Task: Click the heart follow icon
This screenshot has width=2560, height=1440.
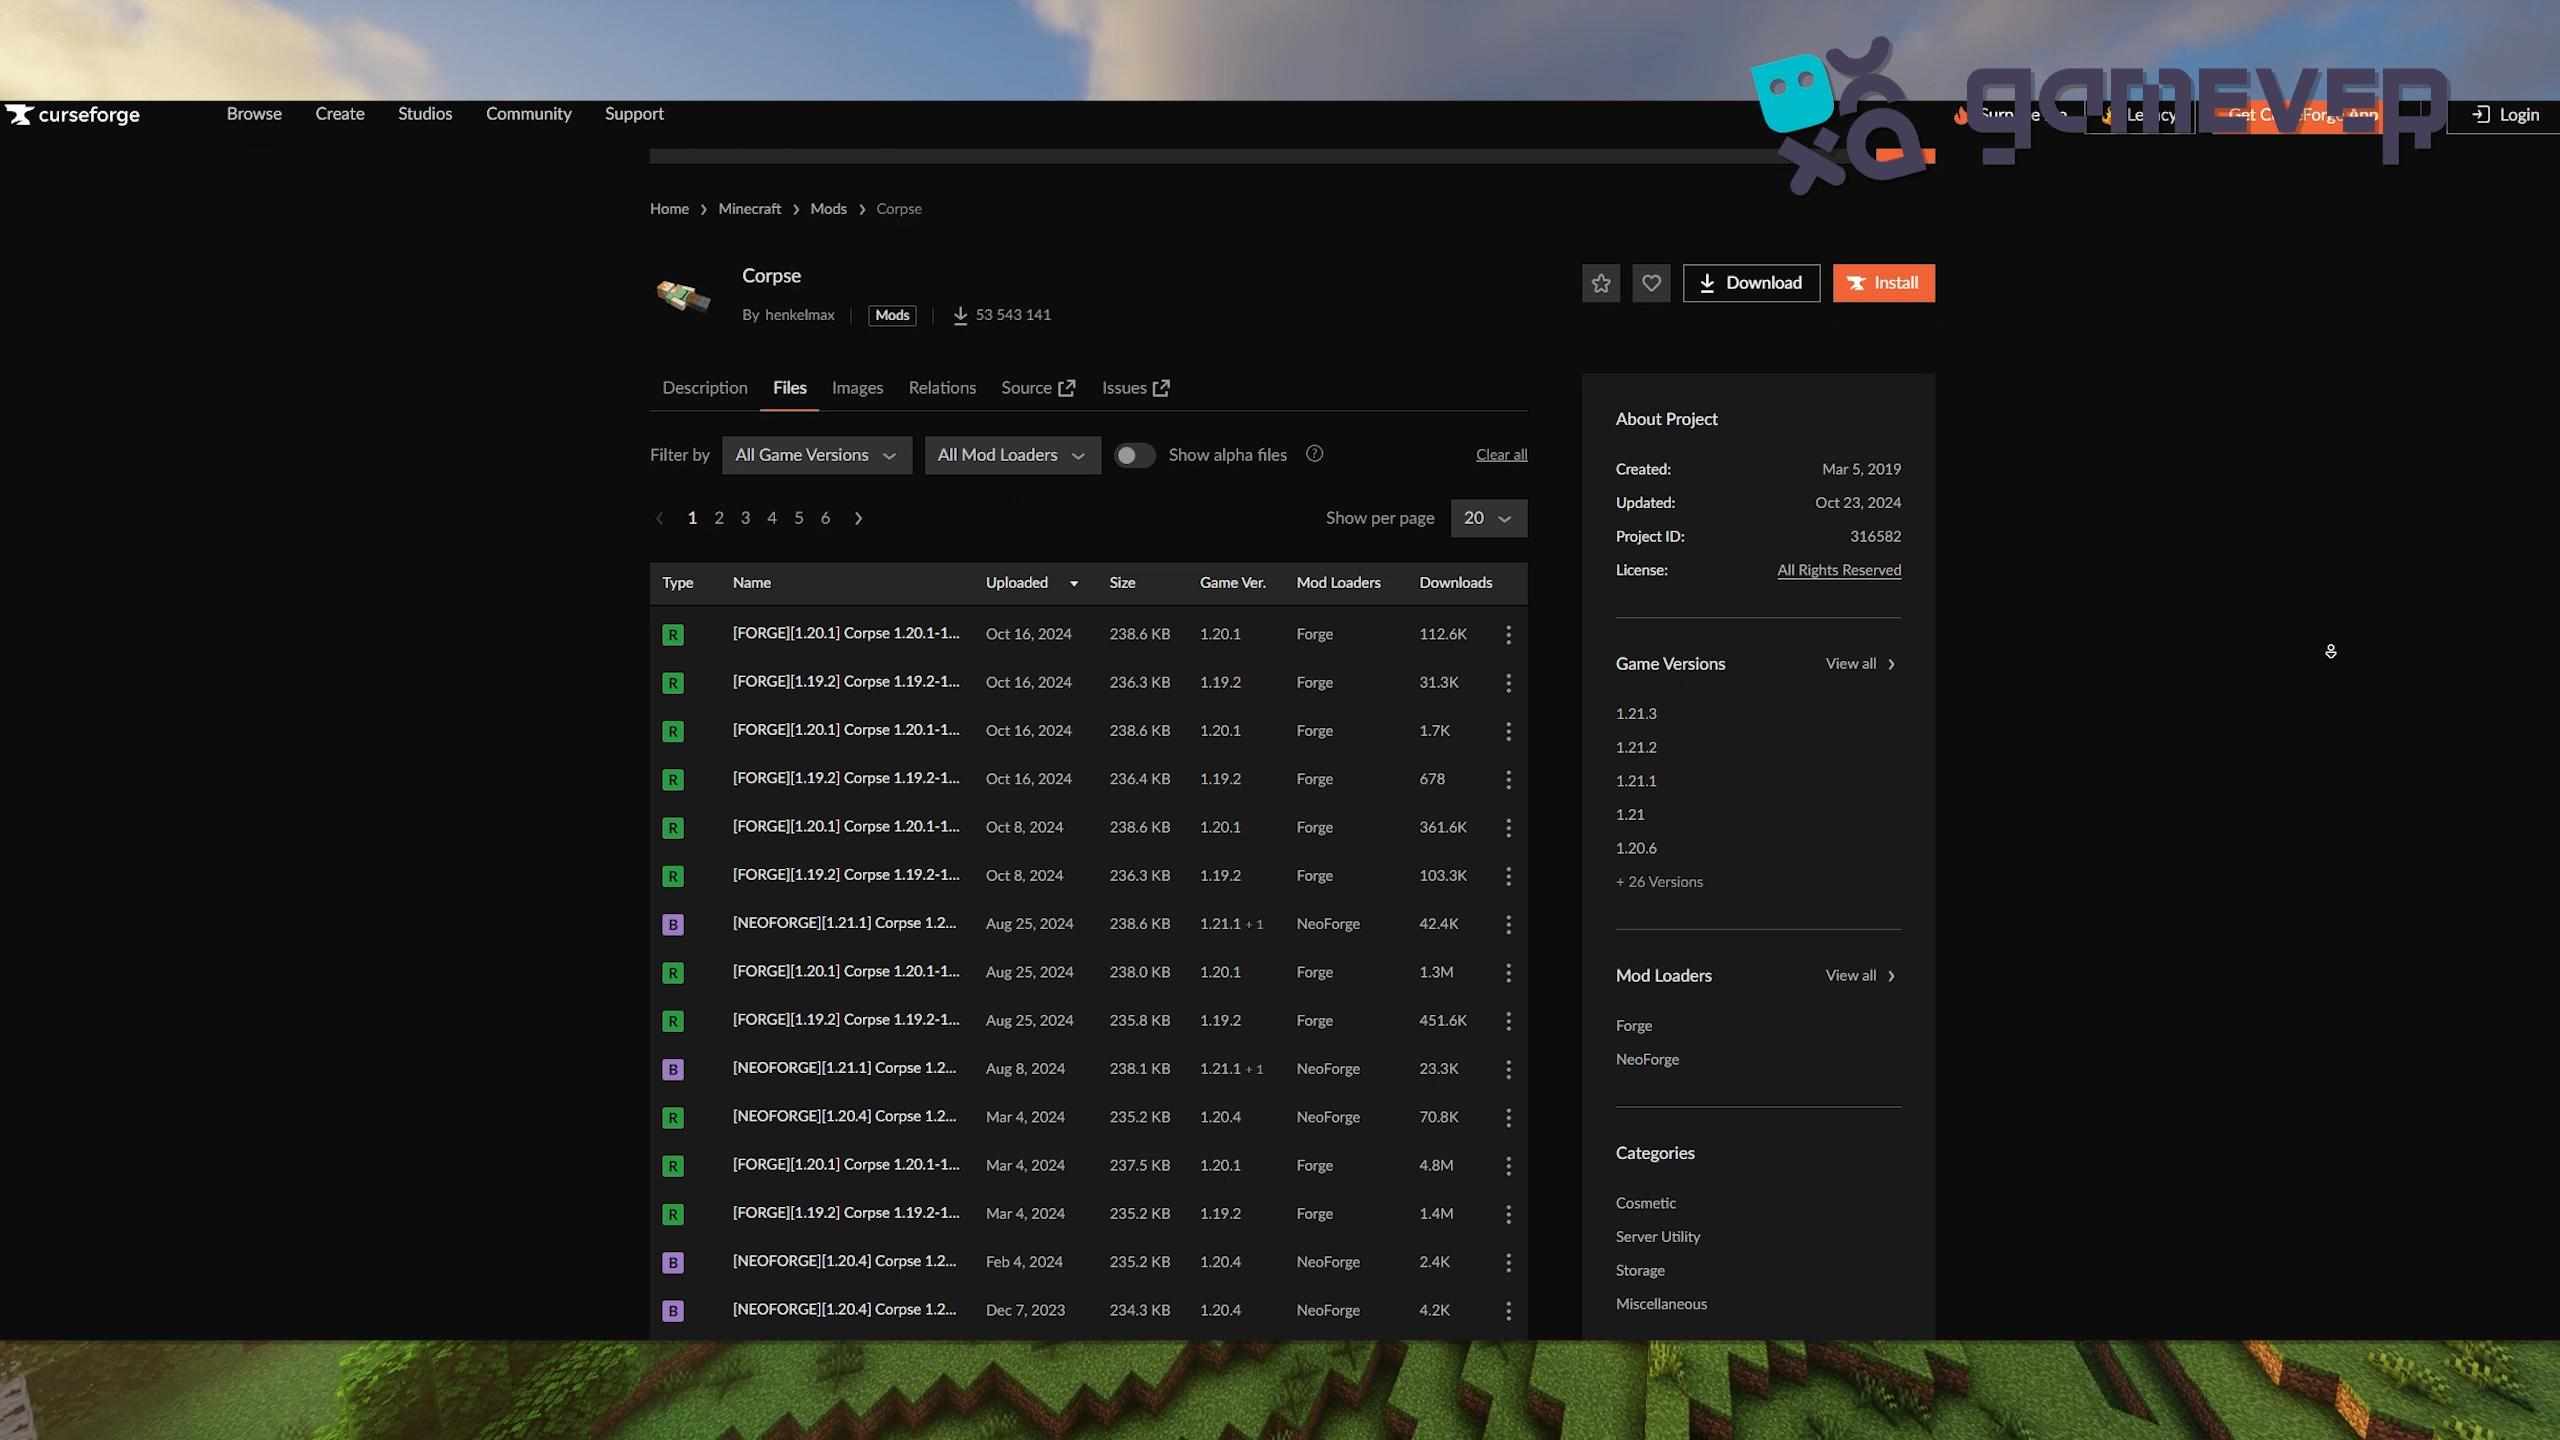Action: (x=1651, y=283)
